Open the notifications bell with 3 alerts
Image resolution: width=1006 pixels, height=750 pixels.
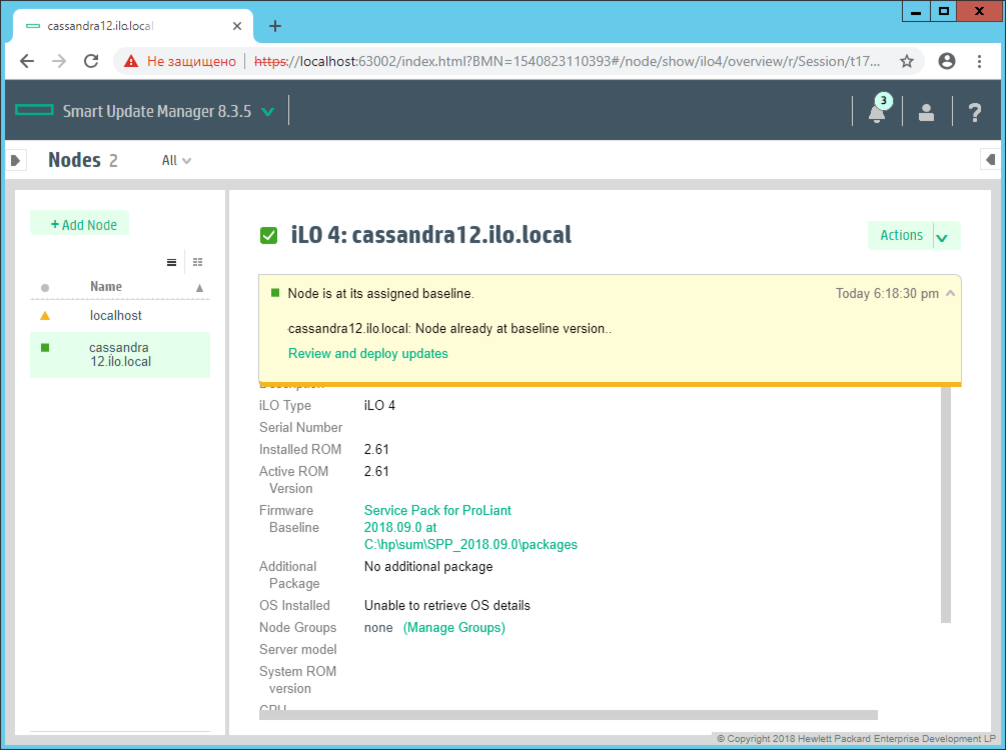pos(876,112)
